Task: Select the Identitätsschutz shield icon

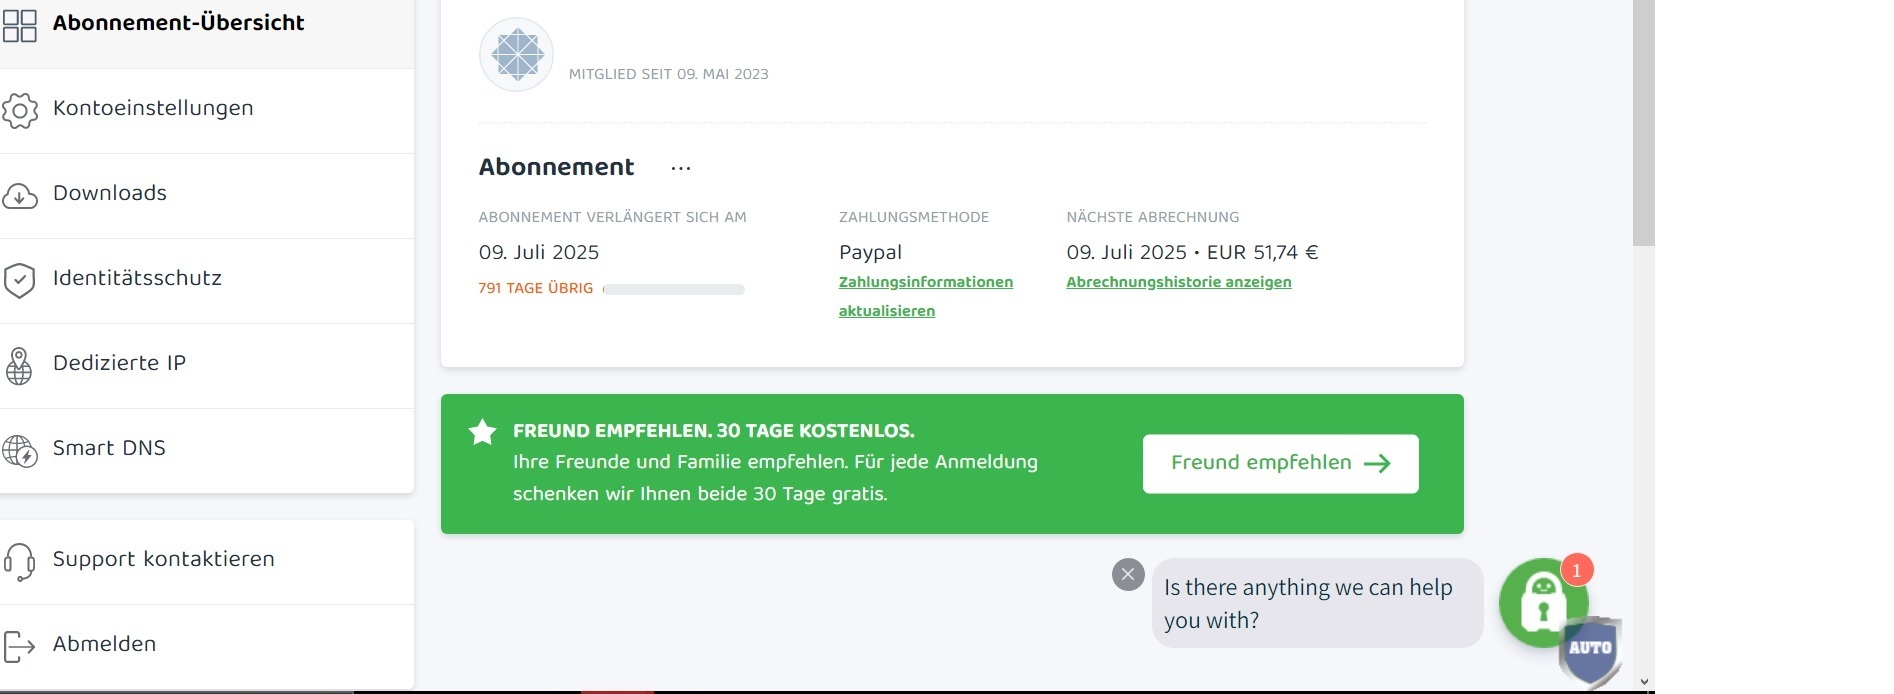Action: (x=19, y=281)
